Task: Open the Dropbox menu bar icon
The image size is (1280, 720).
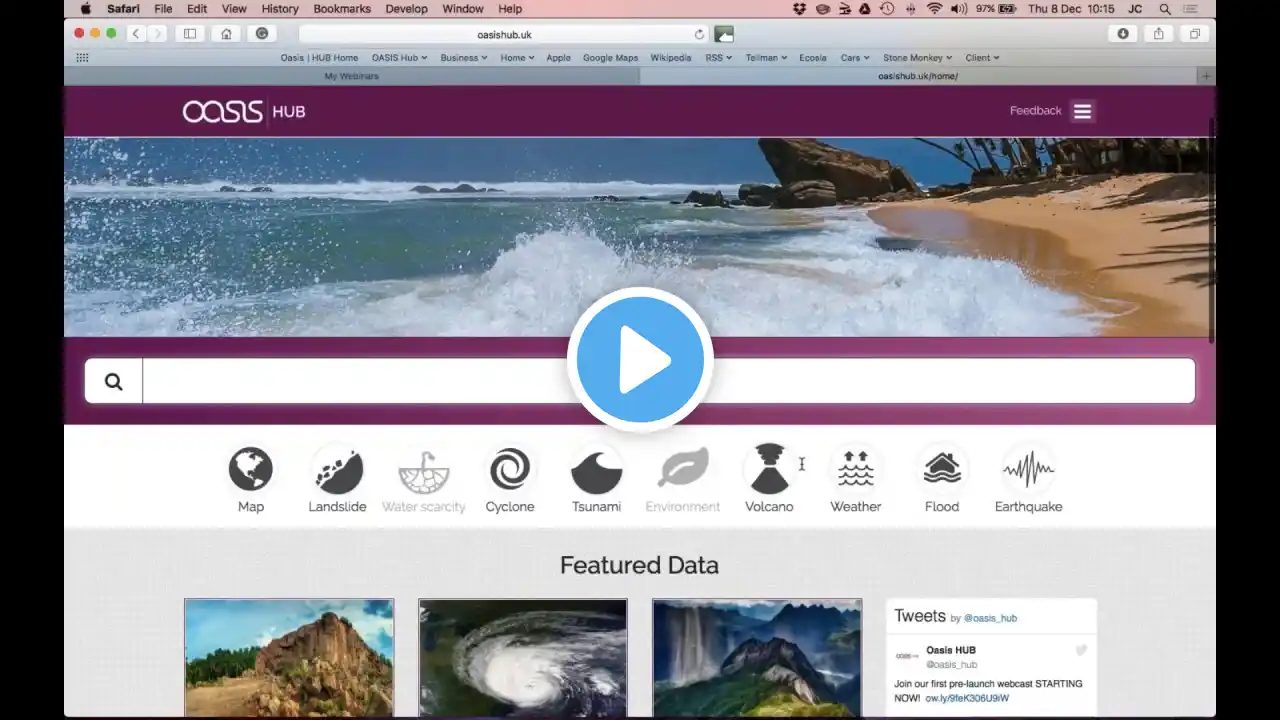Action: pos(799,9)
